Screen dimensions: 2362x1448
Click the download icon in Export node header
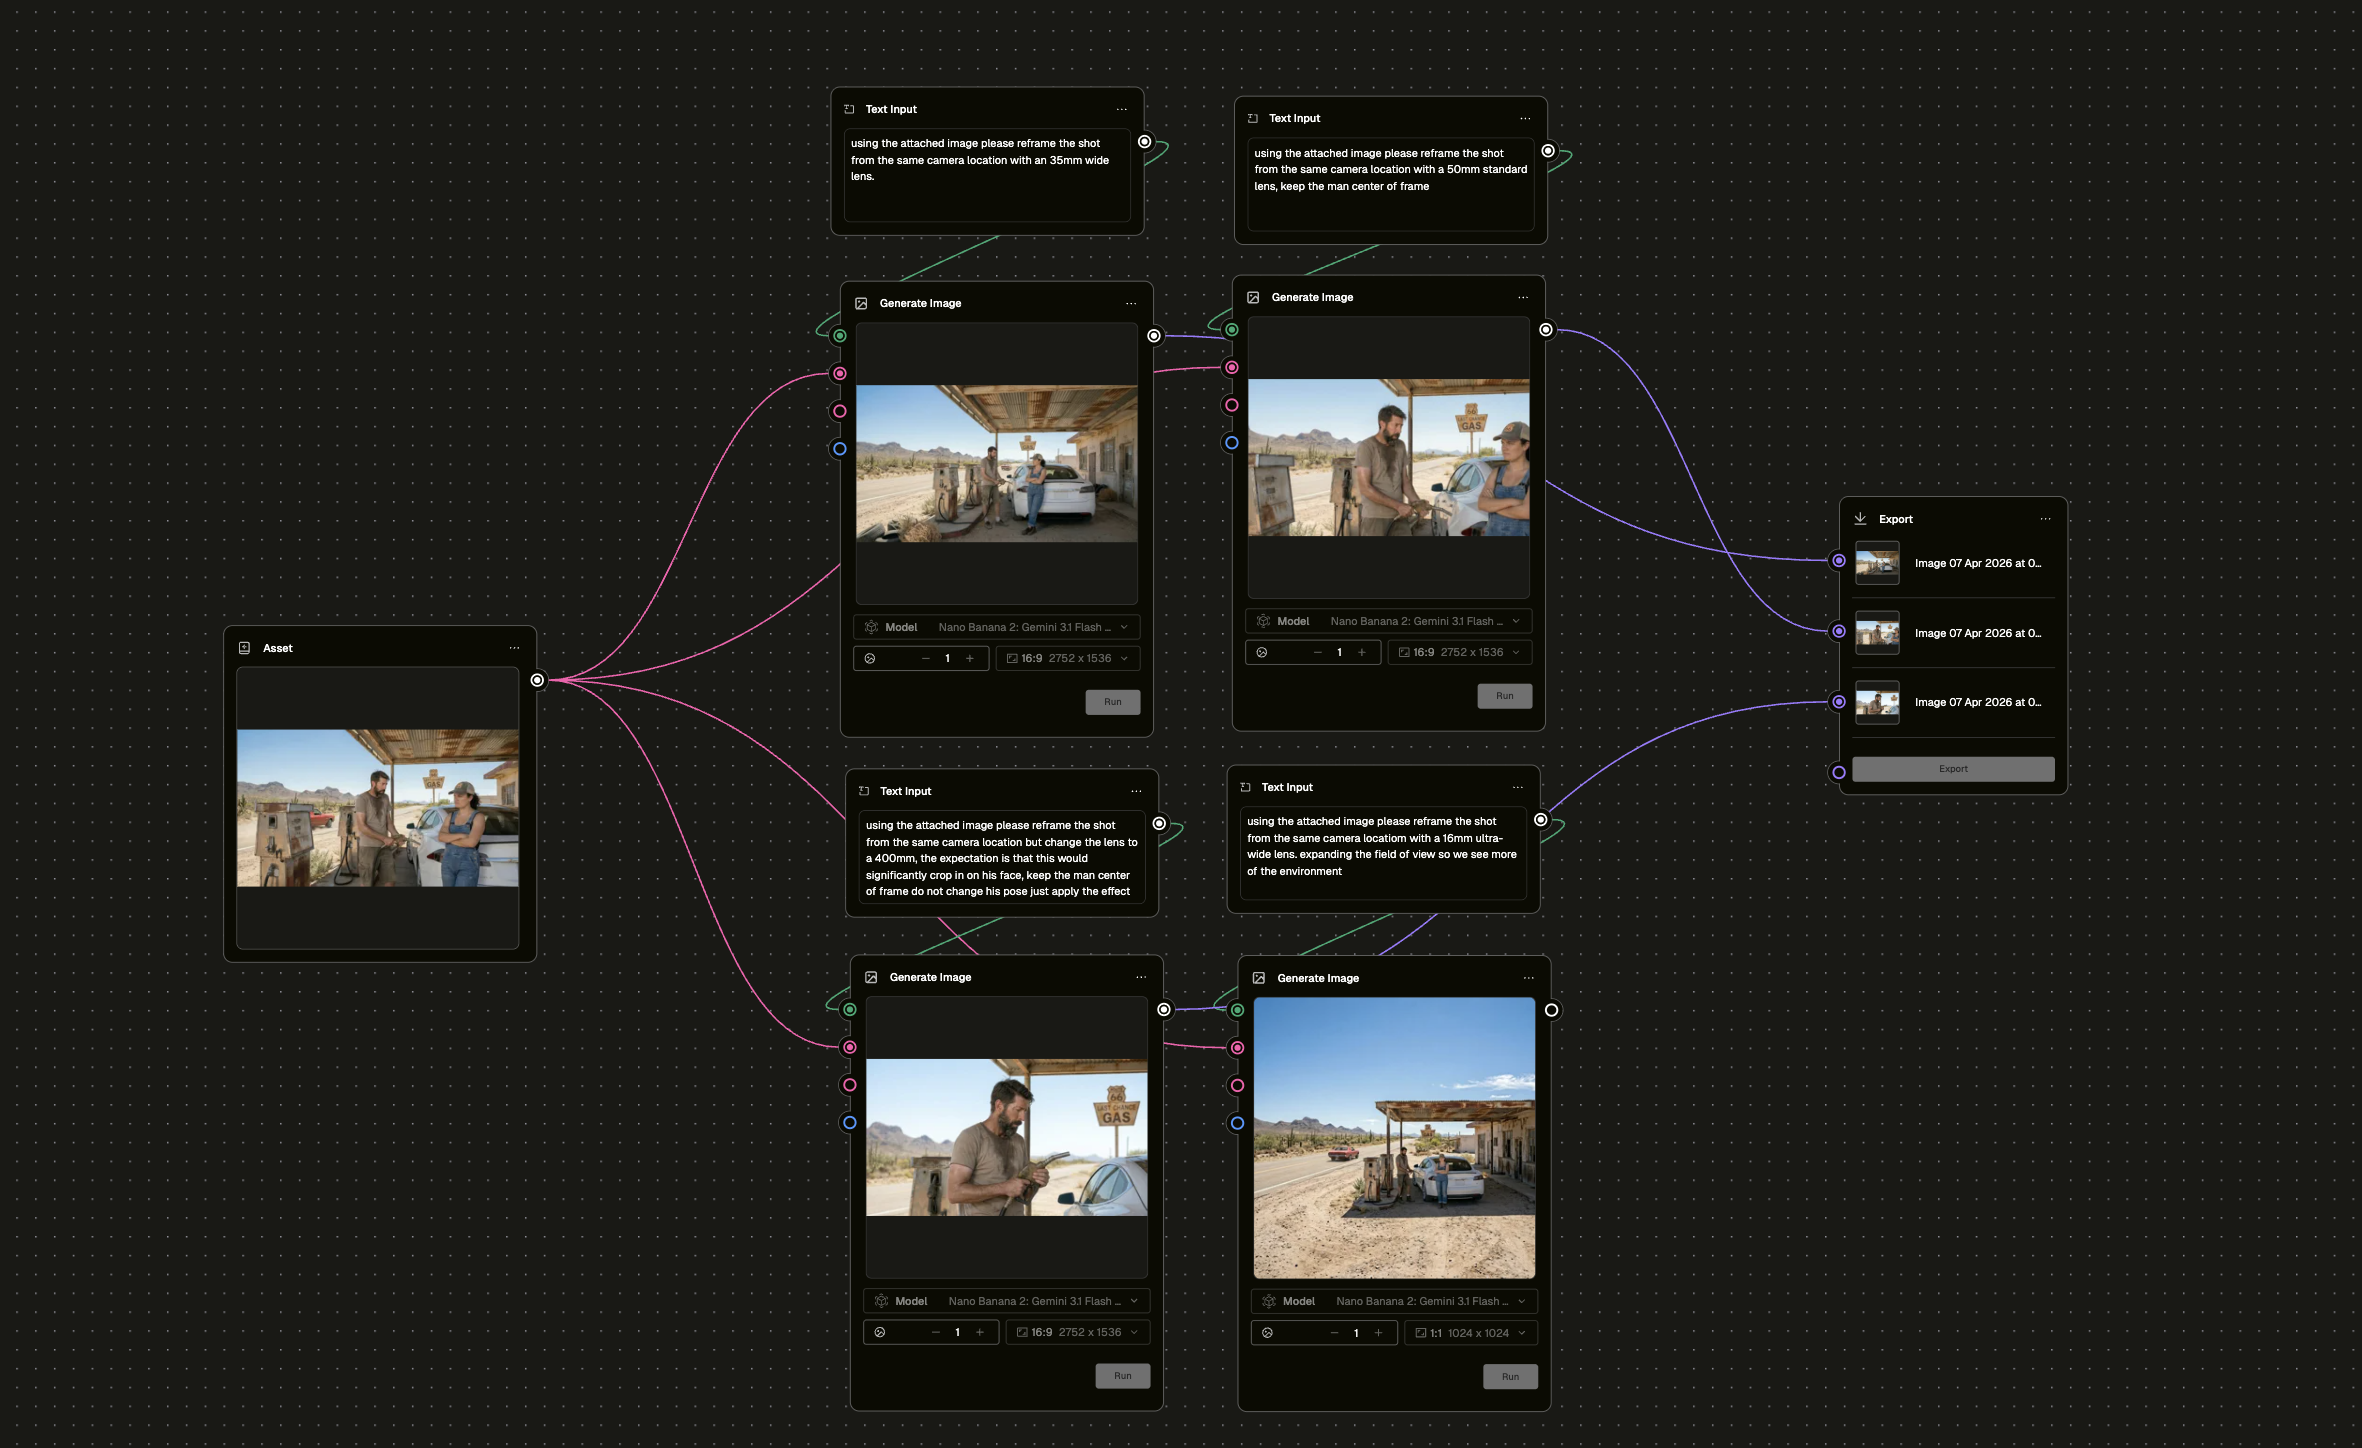pos(1860,519)
